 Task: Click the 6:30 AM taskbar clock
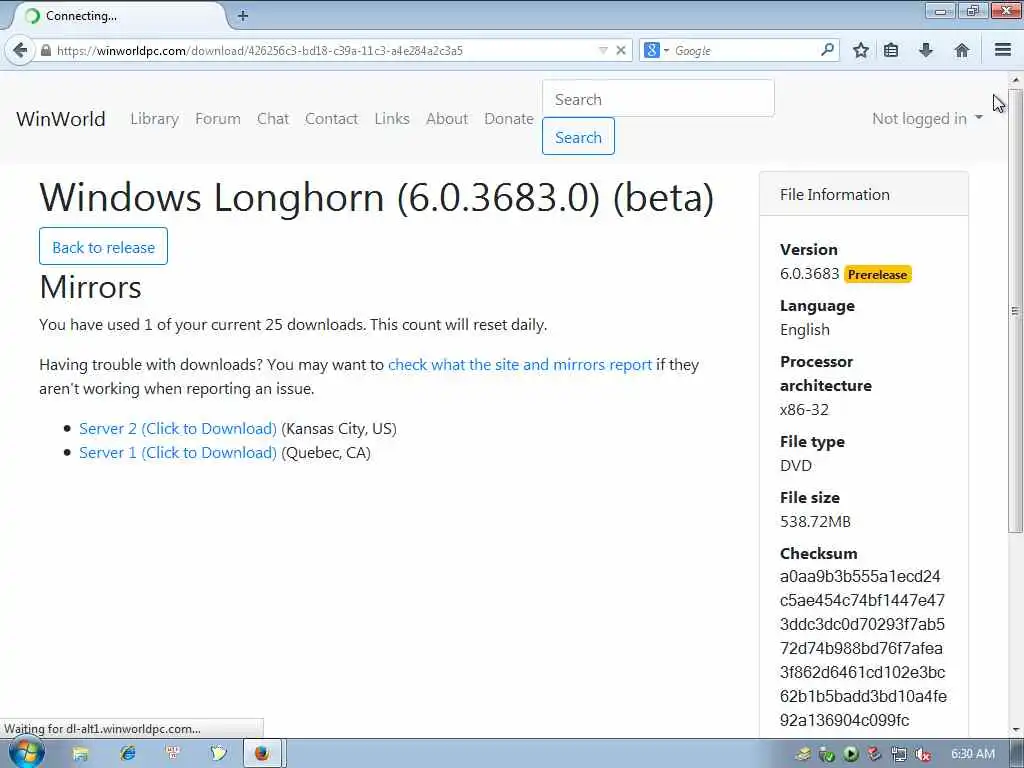972,754
